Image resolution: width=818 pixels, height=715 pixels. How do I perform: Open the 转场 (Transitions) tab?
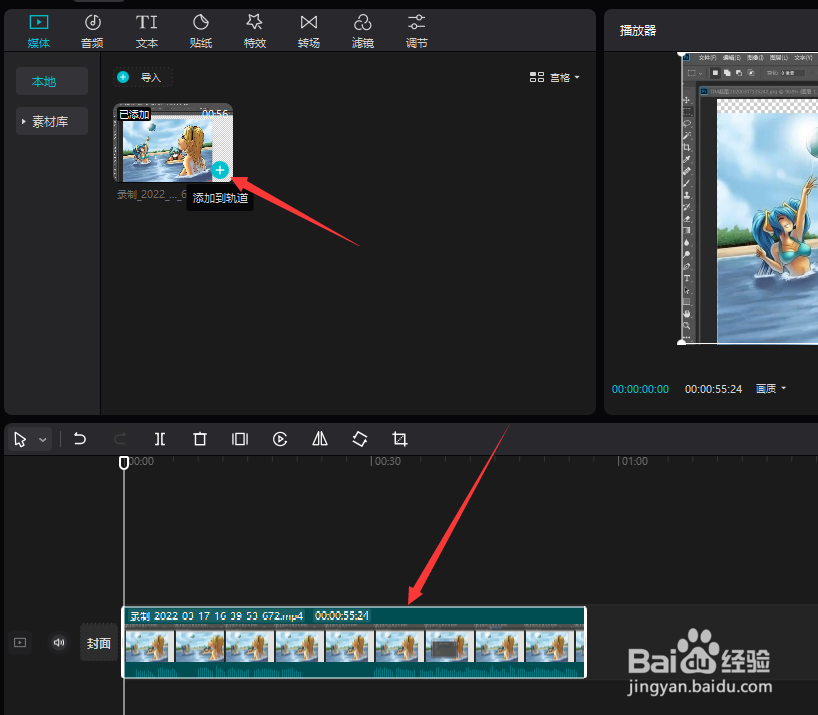coord(309,32)
